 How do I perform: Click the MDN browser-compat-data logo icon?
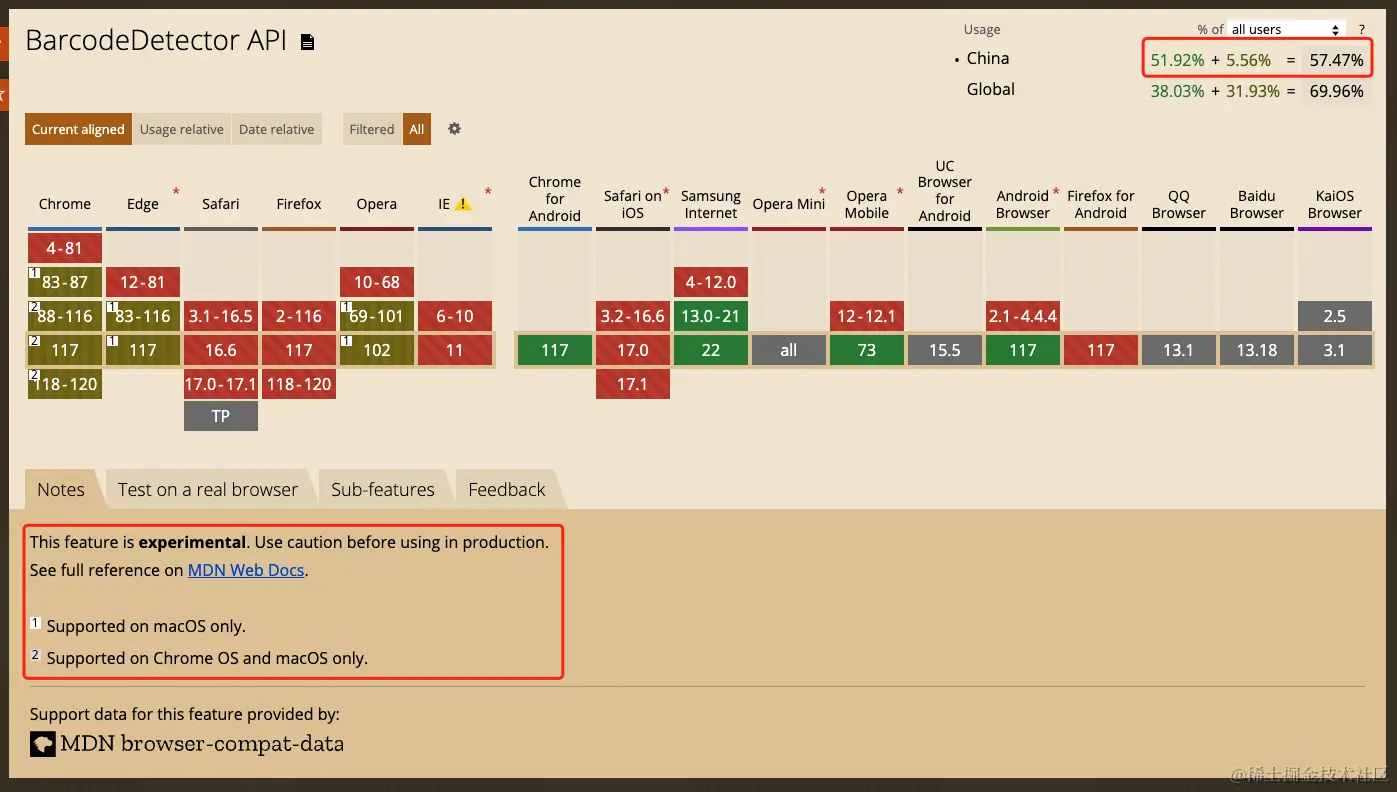click(x=42, y=744)
